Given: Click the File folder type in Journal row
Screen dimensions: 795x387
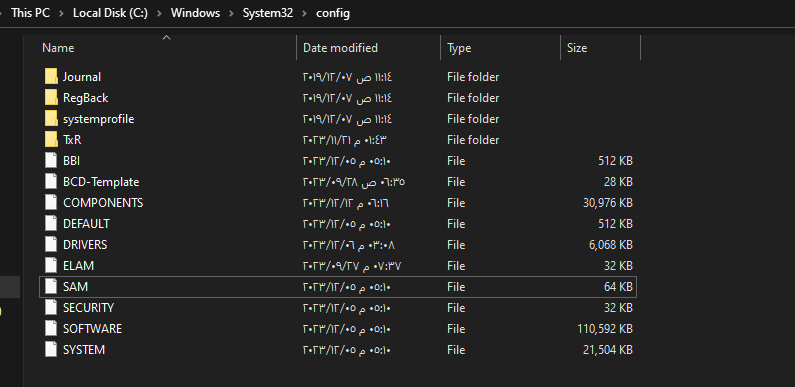Looking at the screenshot, I should click(x=473, y=77).
